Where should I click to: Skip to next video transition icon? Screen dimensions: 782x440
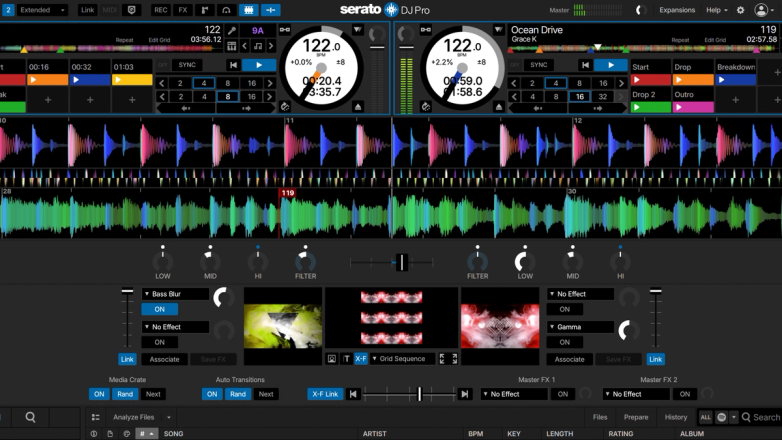[x=465, y=394]
